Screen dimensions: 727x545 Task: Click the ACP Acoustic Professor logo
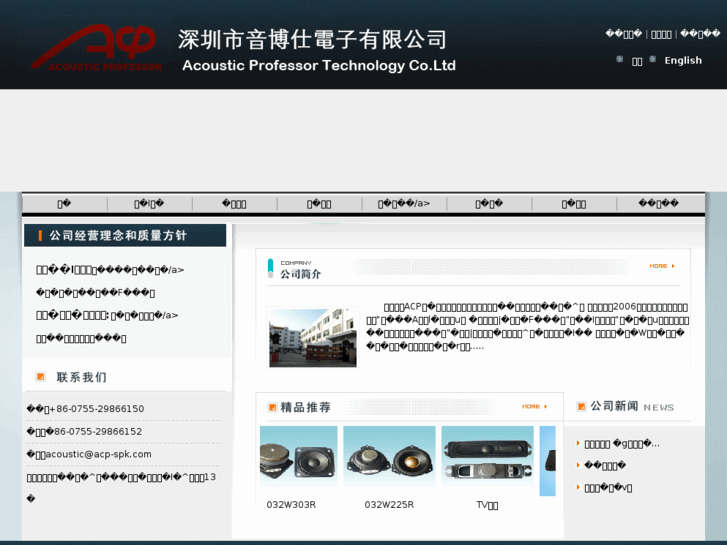(95, 46)
